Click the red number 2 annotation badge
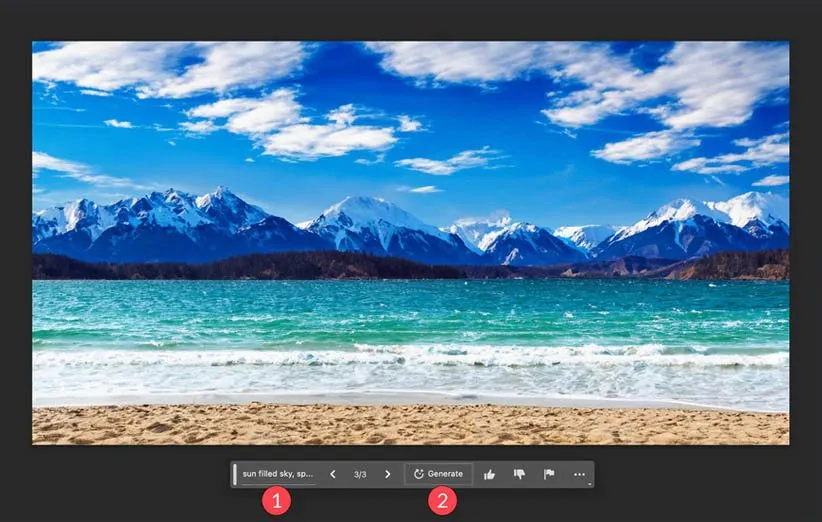 pyautogui.click(x=443, y=500)
